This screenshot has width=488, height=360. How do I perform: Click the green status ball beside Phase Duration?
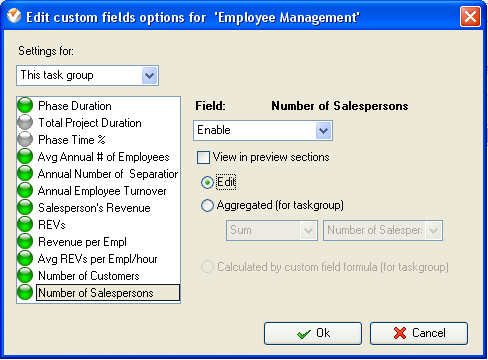(25, 105)
